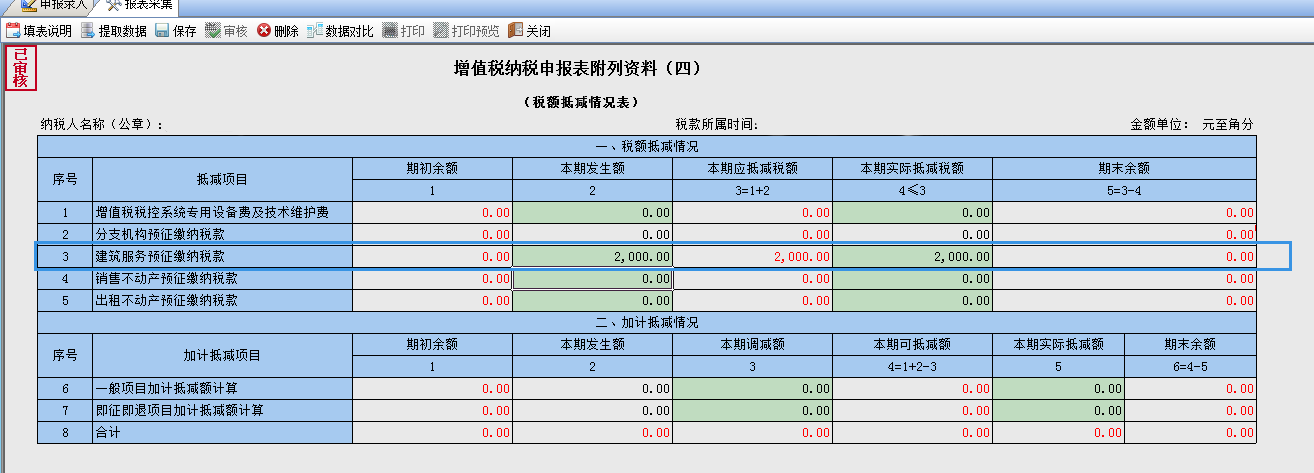Screen dimensions: 1314x473
Task: Click row 7 本期调减额 input cell
Action: click(x=752, y=410)
